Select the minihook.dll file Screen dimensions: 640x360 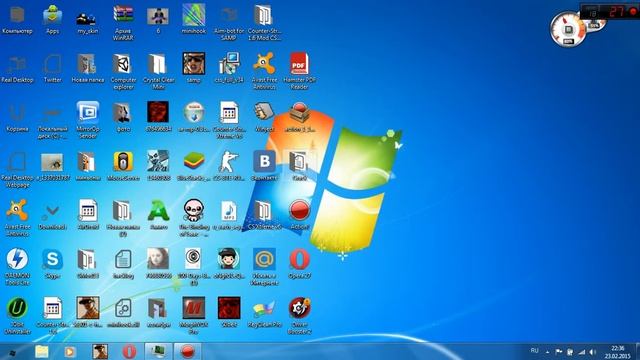point(123,314)
